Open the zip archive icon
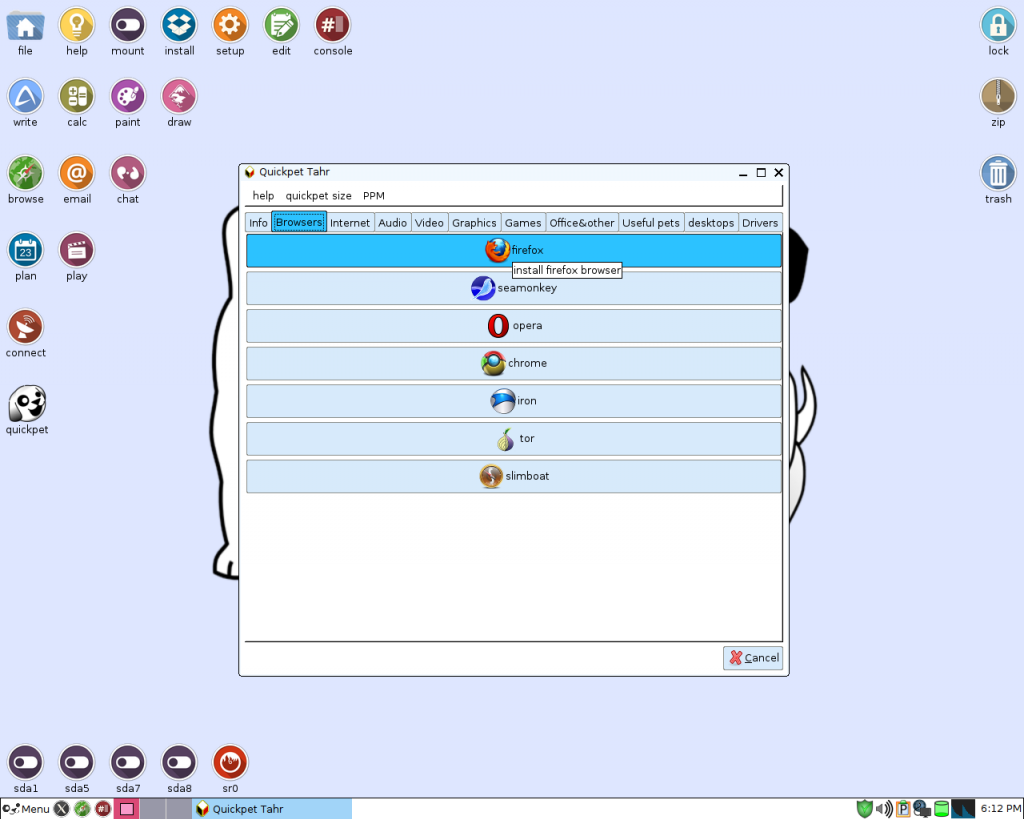 coord(998,103)
